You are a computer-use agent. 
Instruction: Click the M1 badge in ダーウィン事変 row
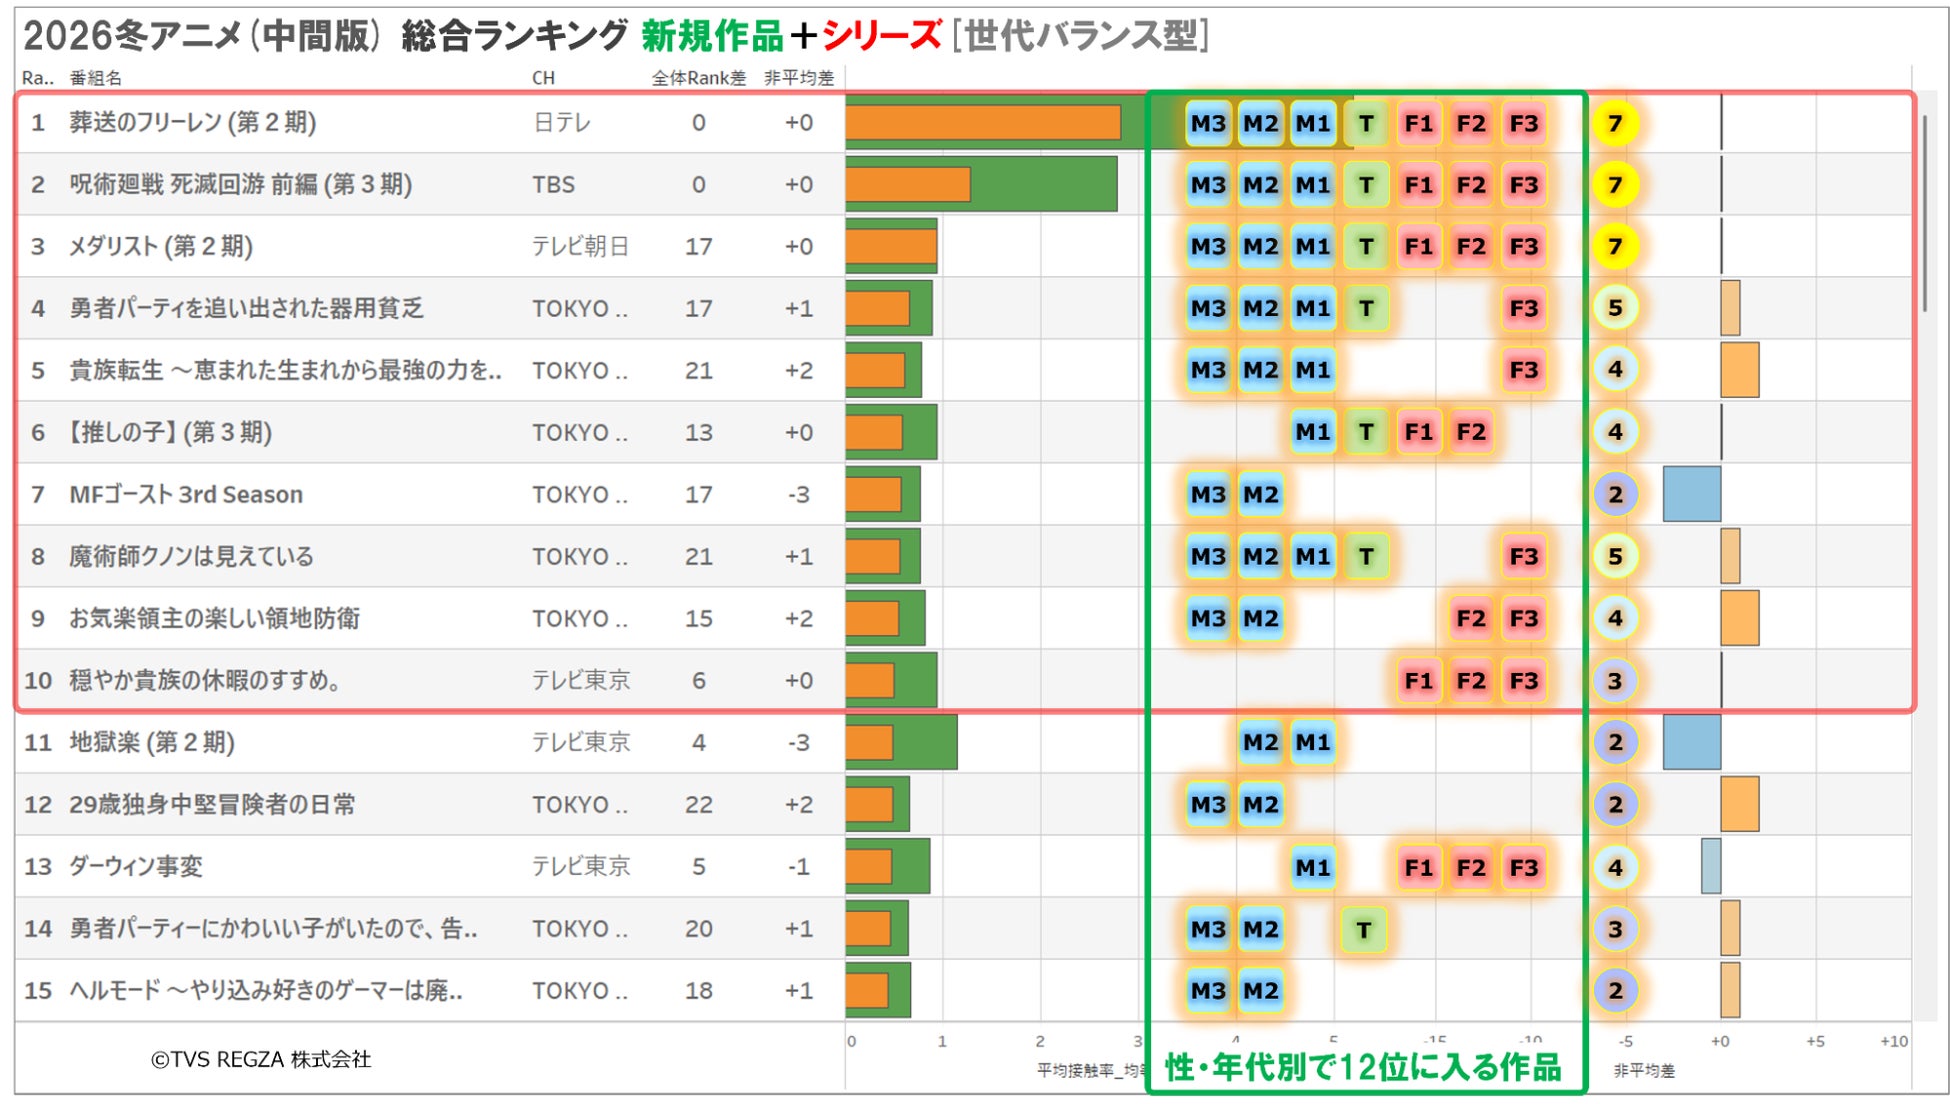pyautogui.click(x=1312, y=867)
